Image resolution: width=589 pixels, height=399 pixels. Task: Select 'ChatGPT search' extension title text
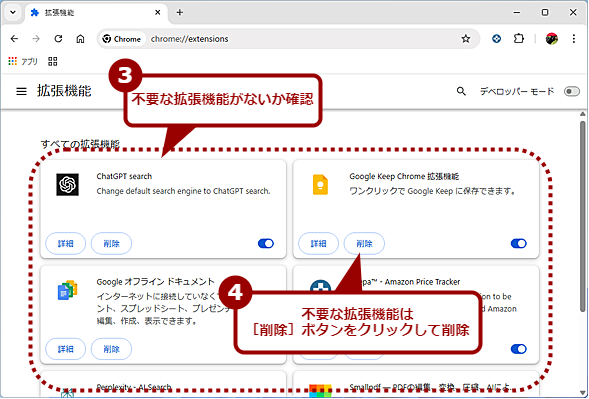tap(124, 176)
